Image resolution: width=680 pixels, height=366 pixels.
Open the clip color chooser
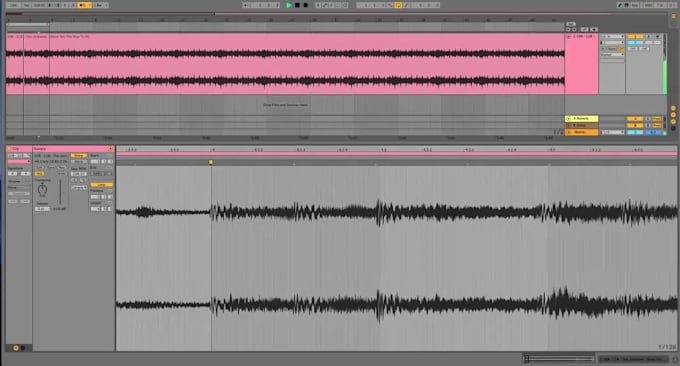[x=19, y=161]
